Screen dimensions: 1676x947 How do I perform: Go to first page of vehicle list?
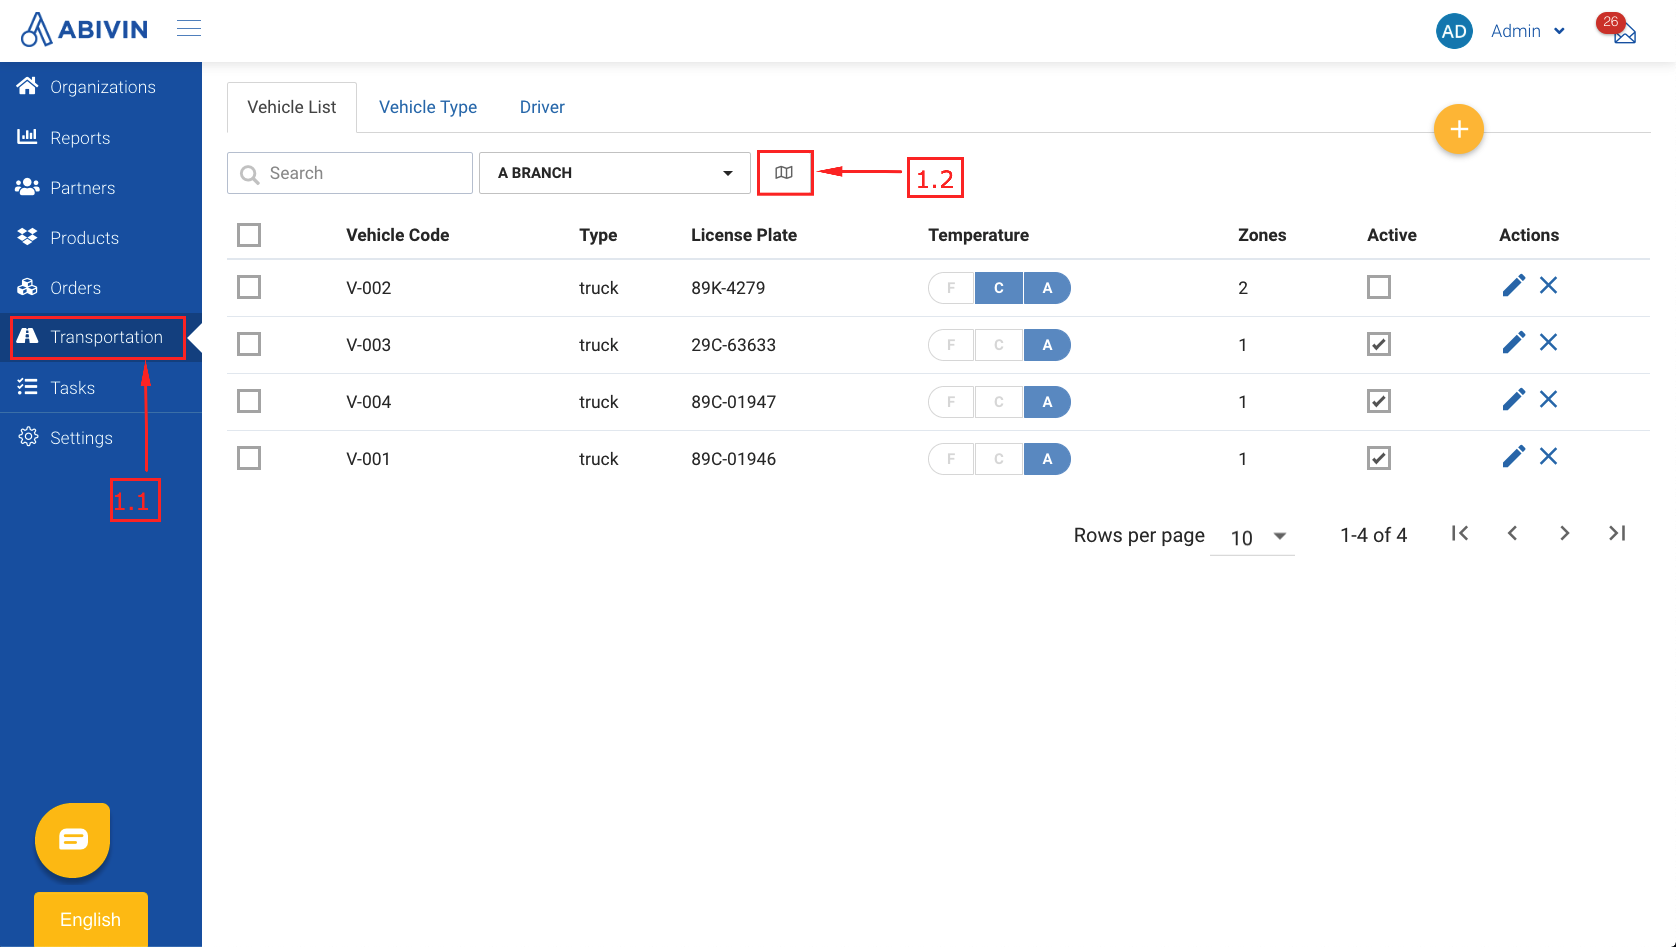point(1460,534)
